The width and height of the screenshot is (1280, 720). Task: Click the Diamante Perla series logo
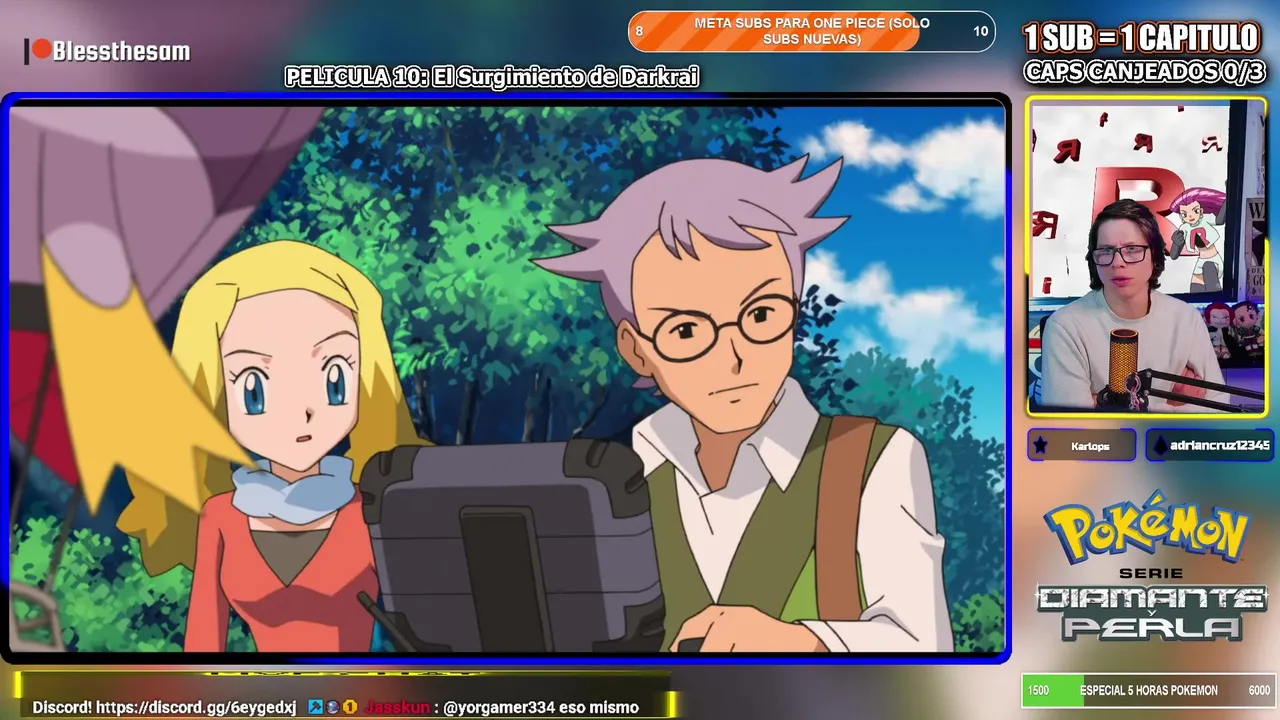click(x=1151, y=612)
